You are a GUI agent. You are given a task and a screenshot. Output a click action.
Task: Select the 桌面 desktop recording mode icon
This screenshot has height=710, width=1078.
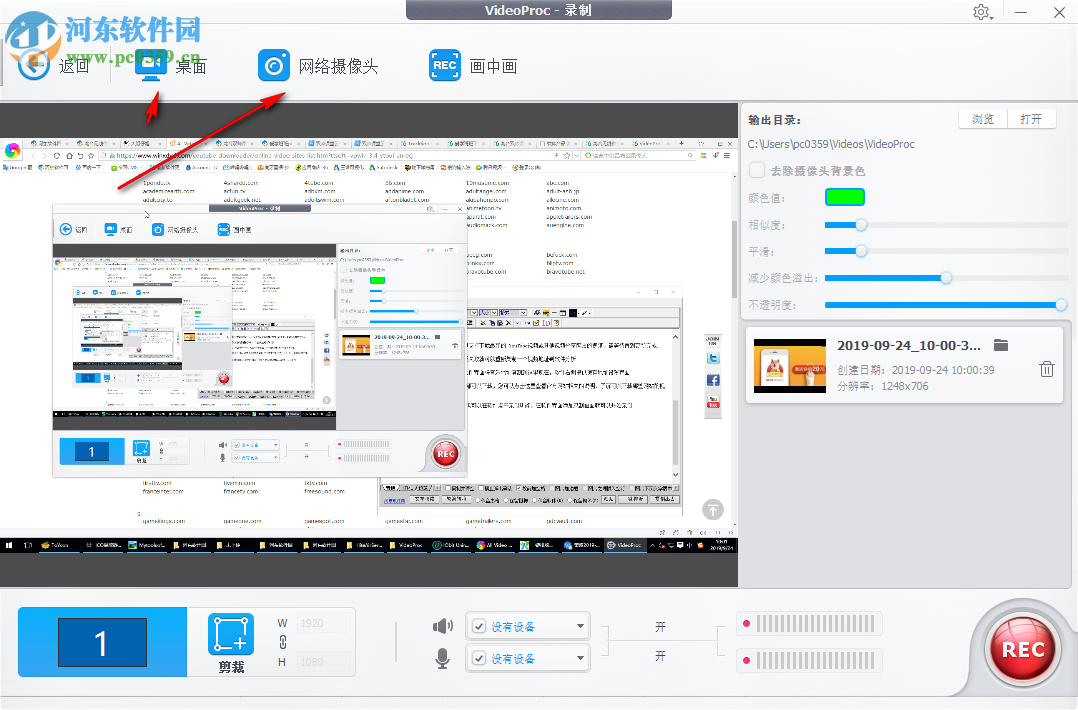click(150, 64)
